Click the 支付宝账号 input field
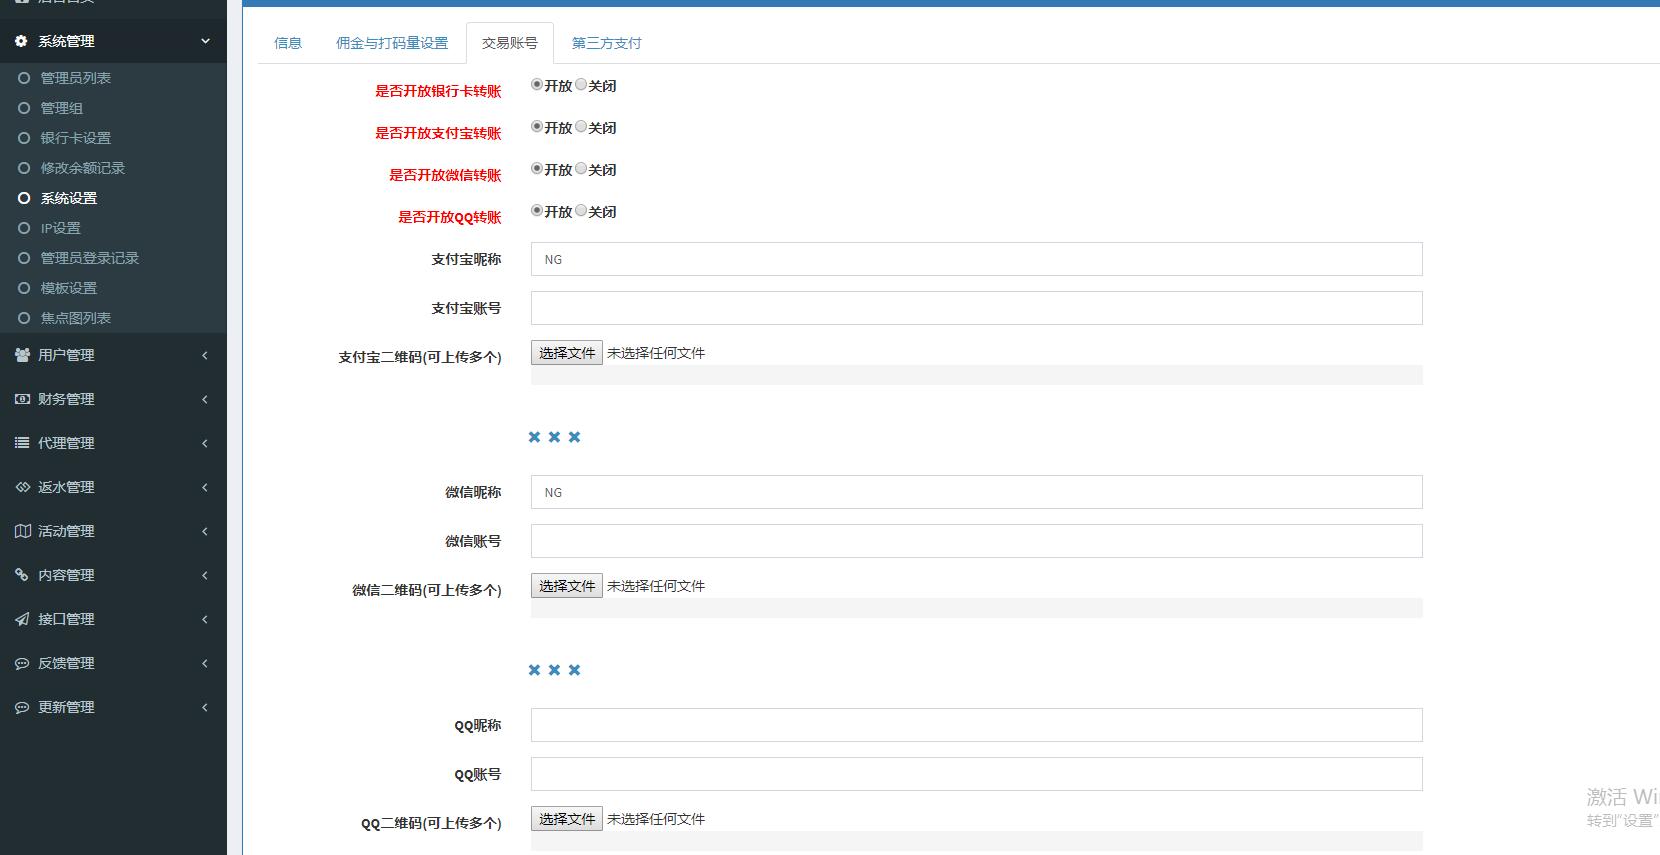This screenshot has width=1660, height=855. (x=976, y=308)
